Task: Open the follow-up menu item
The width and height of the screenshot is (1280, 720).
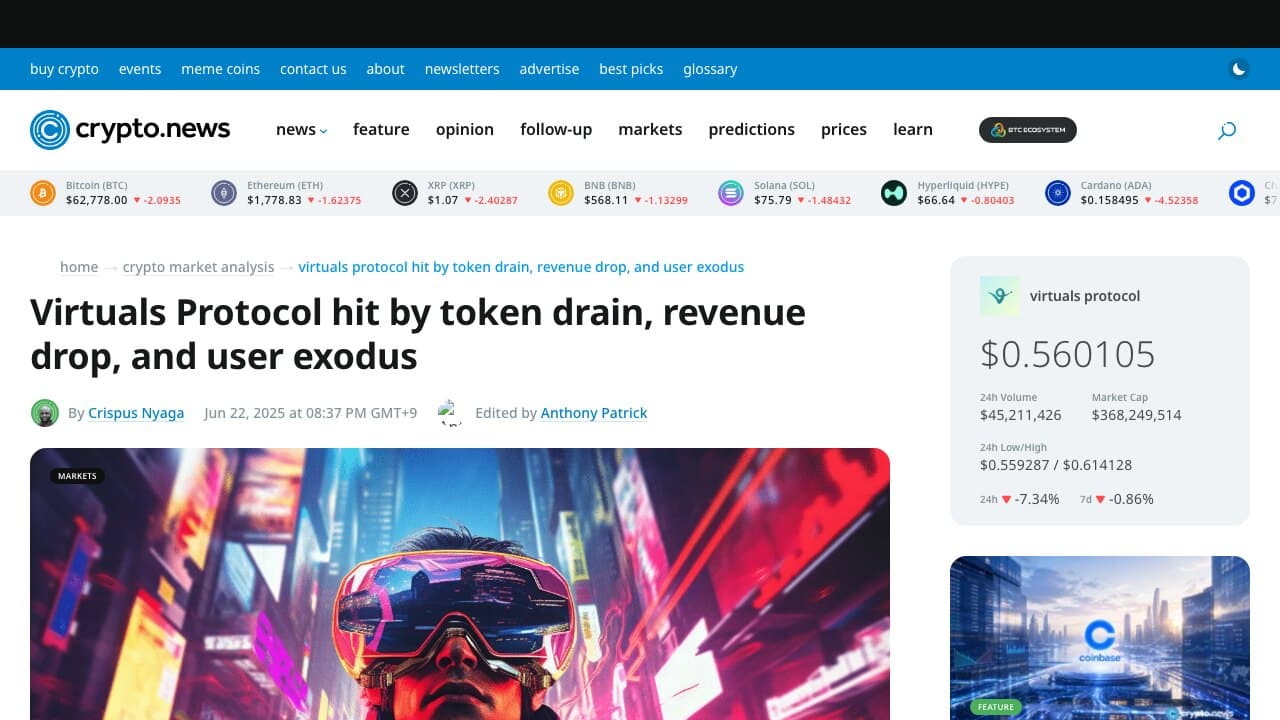Action: pos(556,130)
